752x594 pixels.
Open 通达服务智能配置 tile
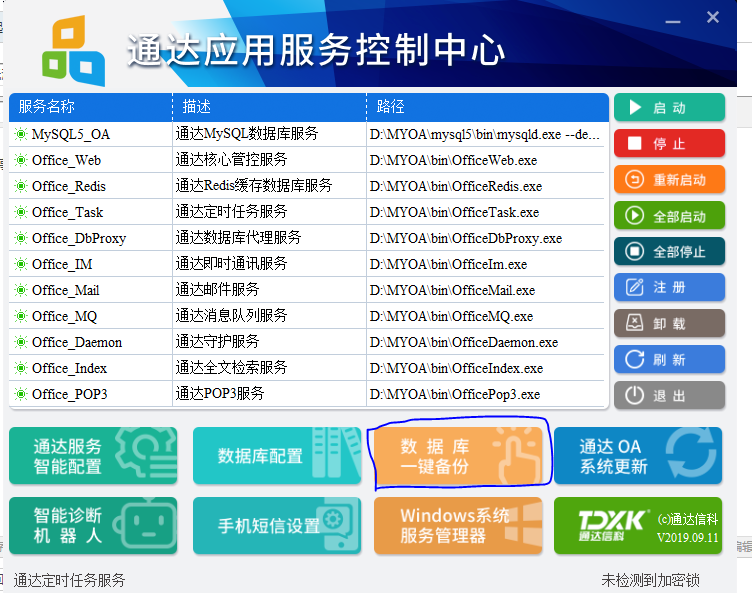point(93,456)
